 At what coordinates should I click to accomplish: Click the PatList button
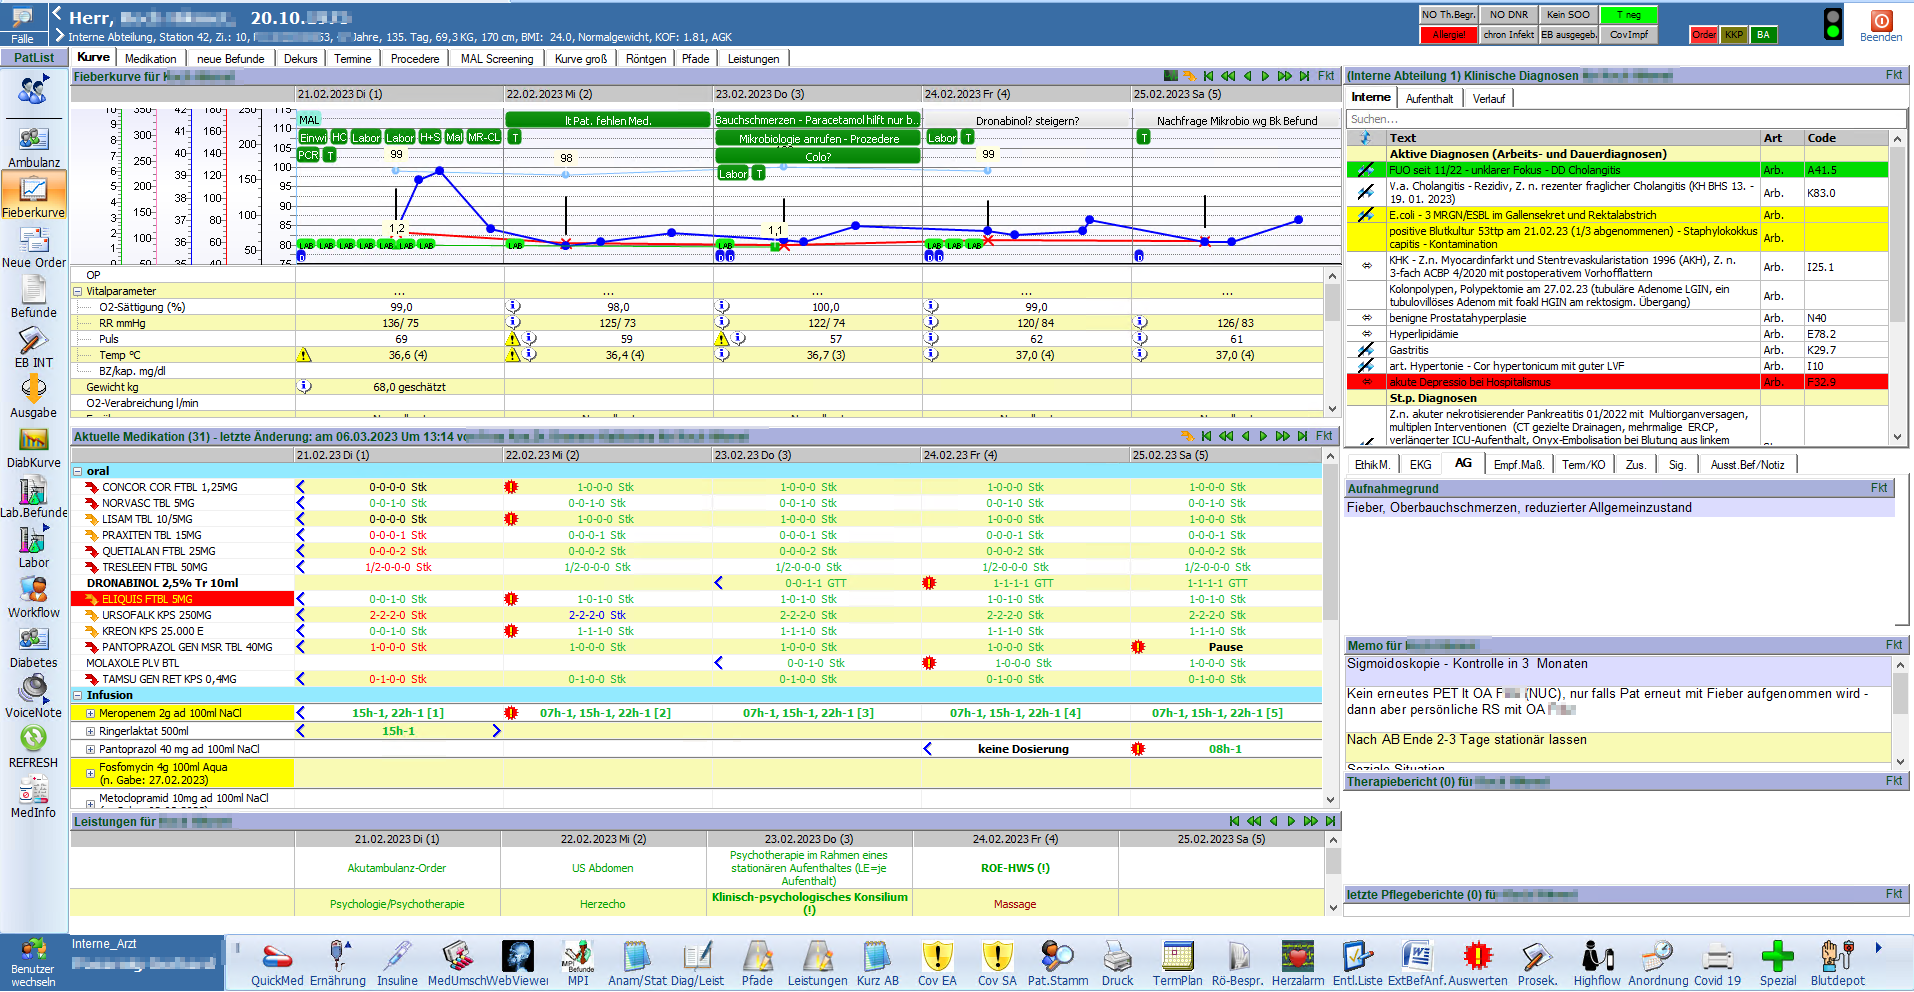pos(34,57)
